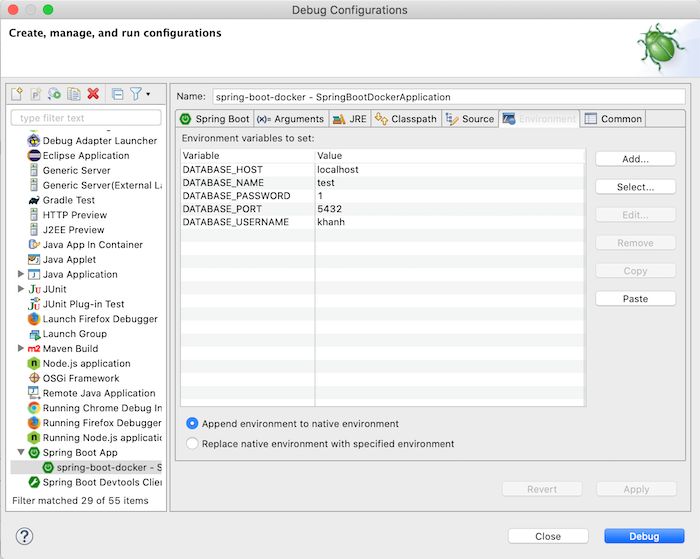This screenshot has height=559, width=700.
Task: Open the Source tab
Action: coord(470,119)
